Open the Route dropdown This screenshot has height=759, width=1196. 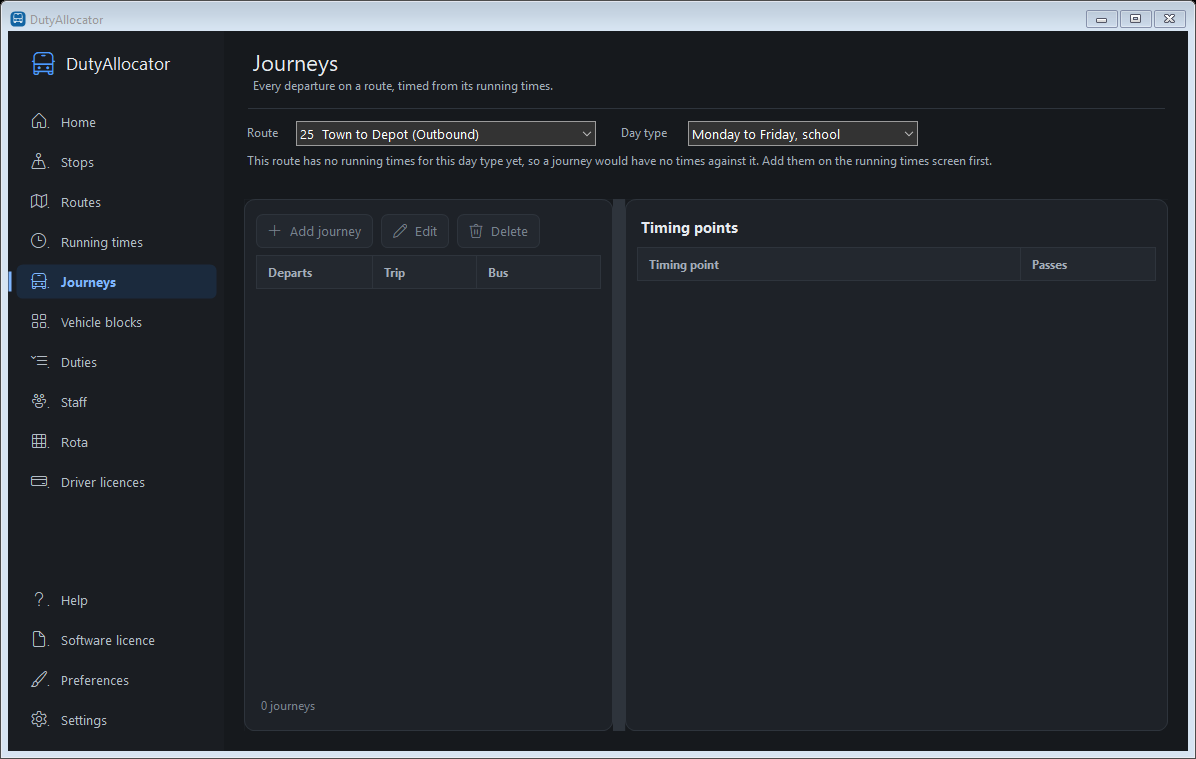click(x=445, y=133)
